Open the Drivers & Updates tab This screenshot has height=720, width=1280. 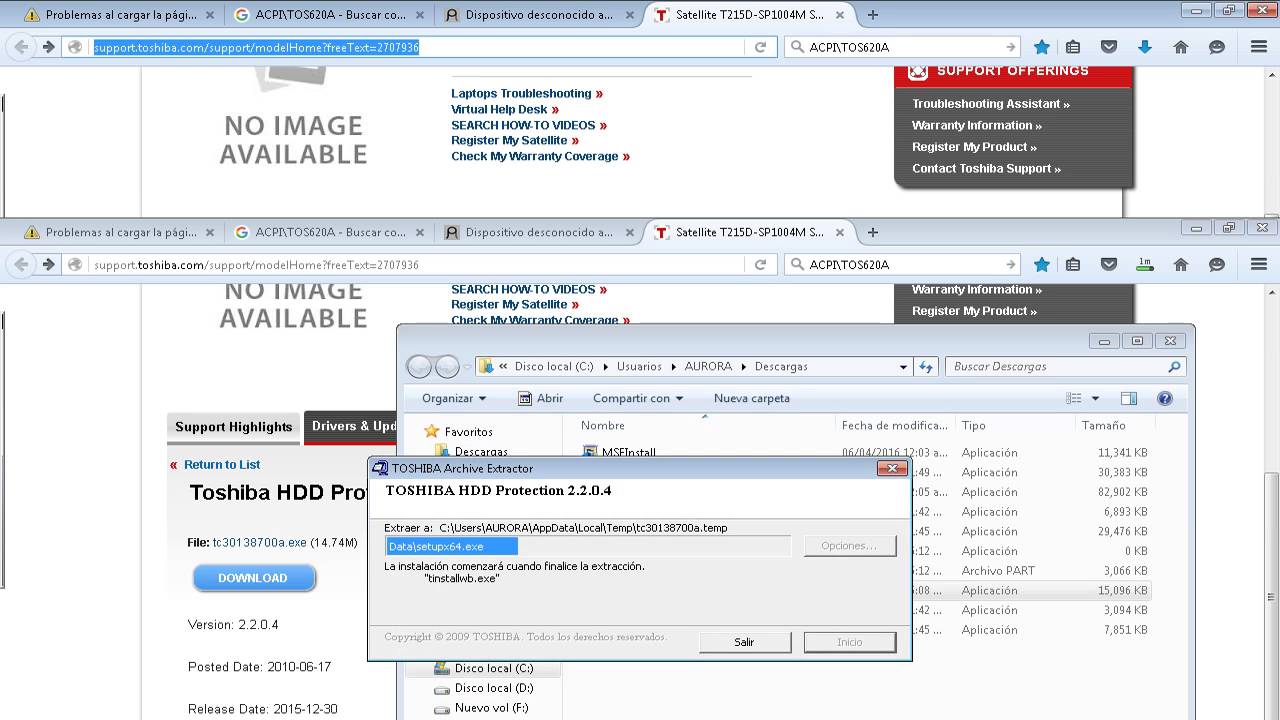351,427
